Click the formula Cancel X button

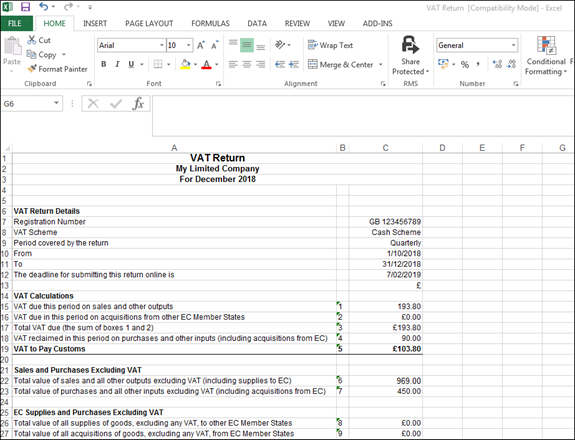click(93, 104)
